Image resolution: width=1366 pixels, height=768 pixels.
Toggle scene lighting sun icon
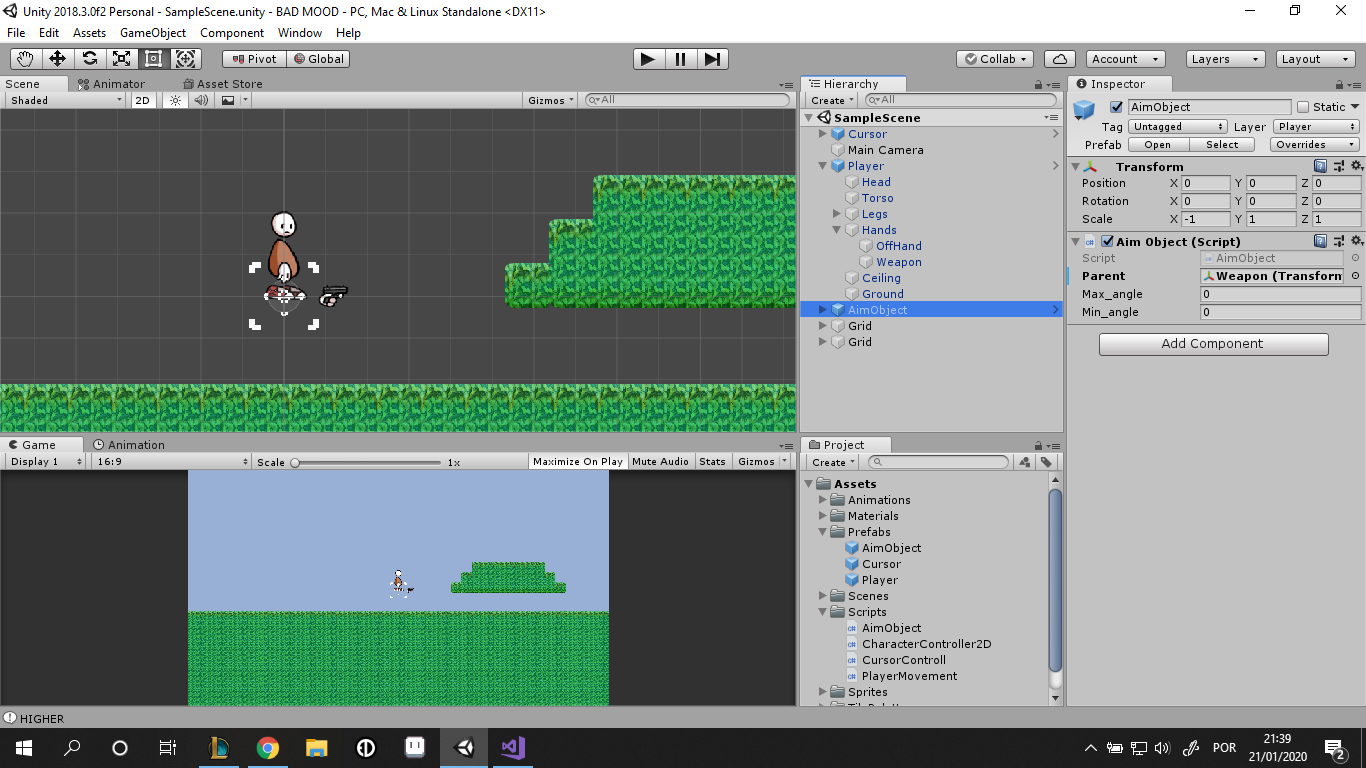[x=175, y=100]
